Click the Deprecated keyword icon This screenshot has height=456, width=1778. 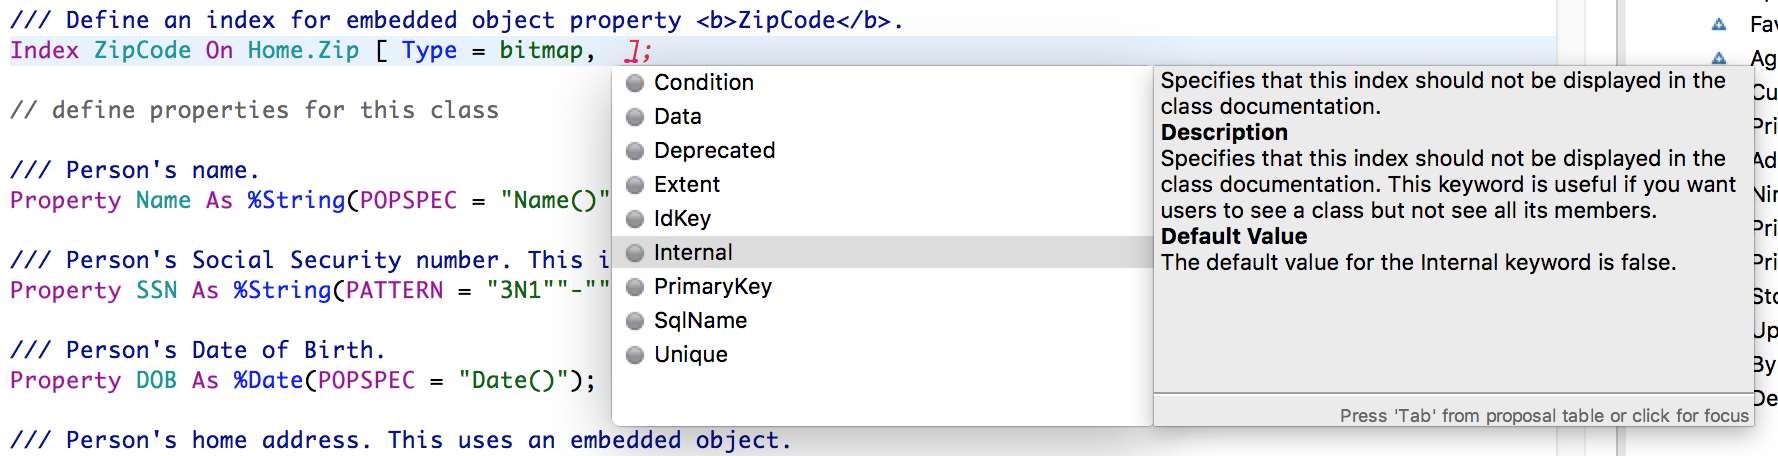634,151
